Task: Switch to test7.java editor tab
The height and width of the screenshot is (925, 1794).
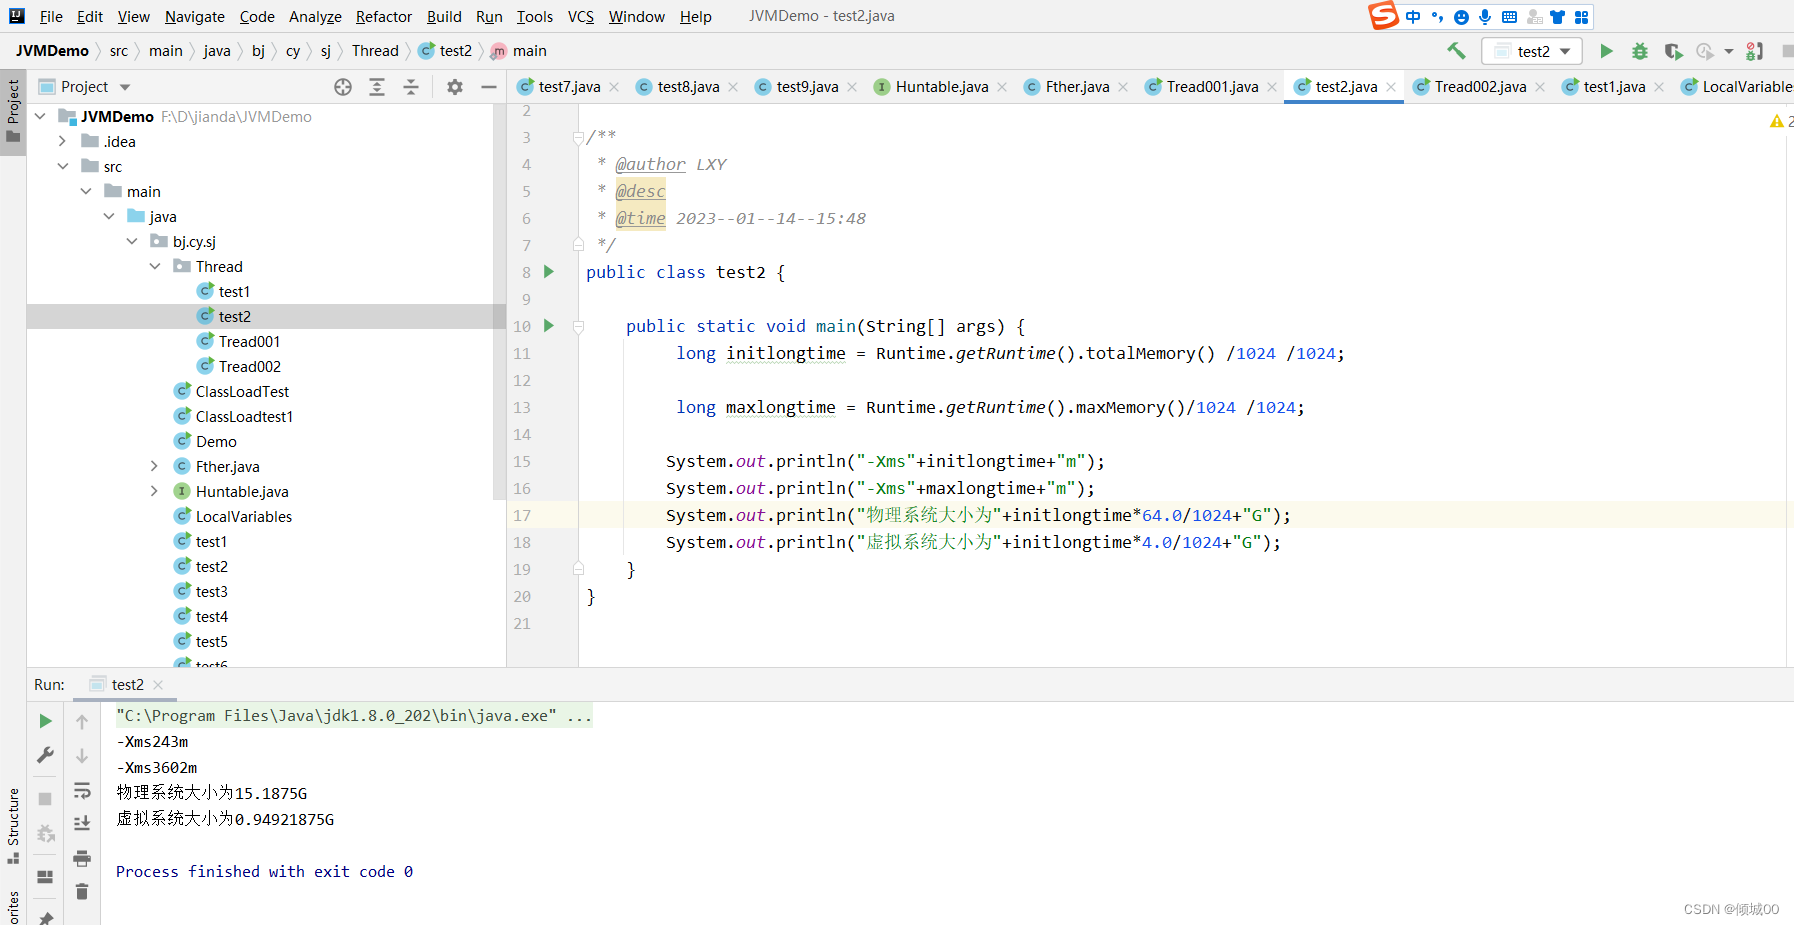Action: point(568,87)
